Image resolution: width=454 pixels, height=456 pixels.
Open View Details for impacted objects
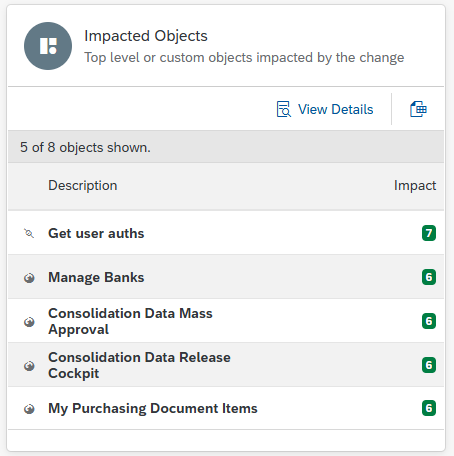(x=325, y=109)
